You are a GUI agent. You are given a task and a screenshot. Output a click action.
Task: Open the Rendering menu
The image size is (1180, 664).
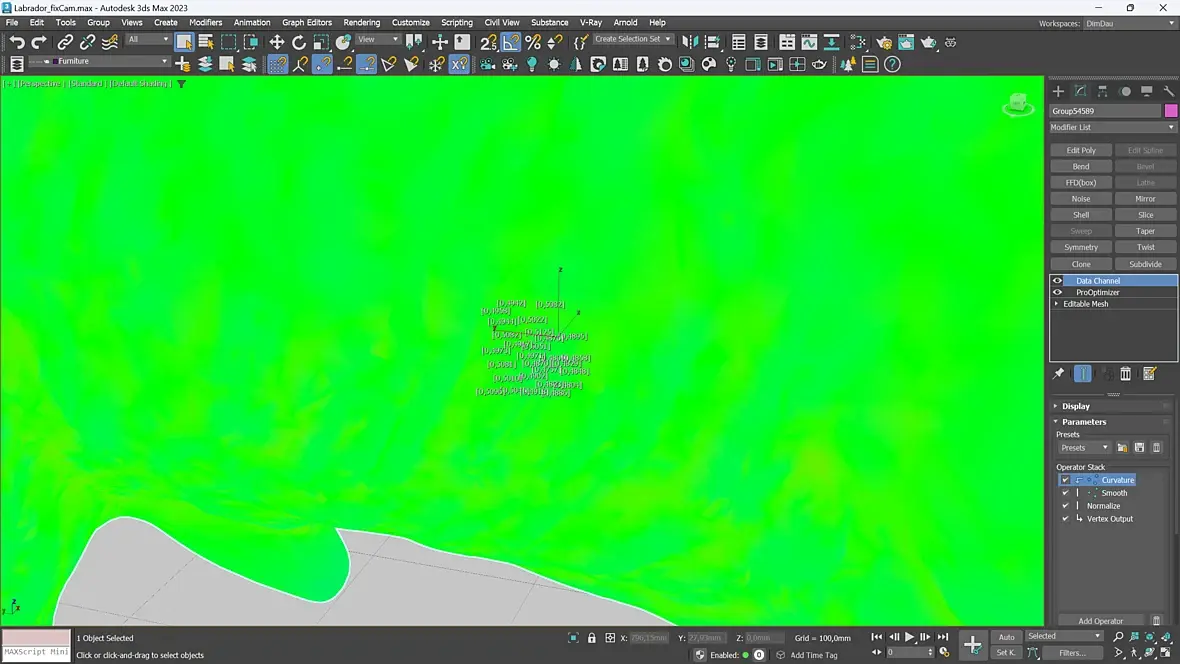click(361, 23)
